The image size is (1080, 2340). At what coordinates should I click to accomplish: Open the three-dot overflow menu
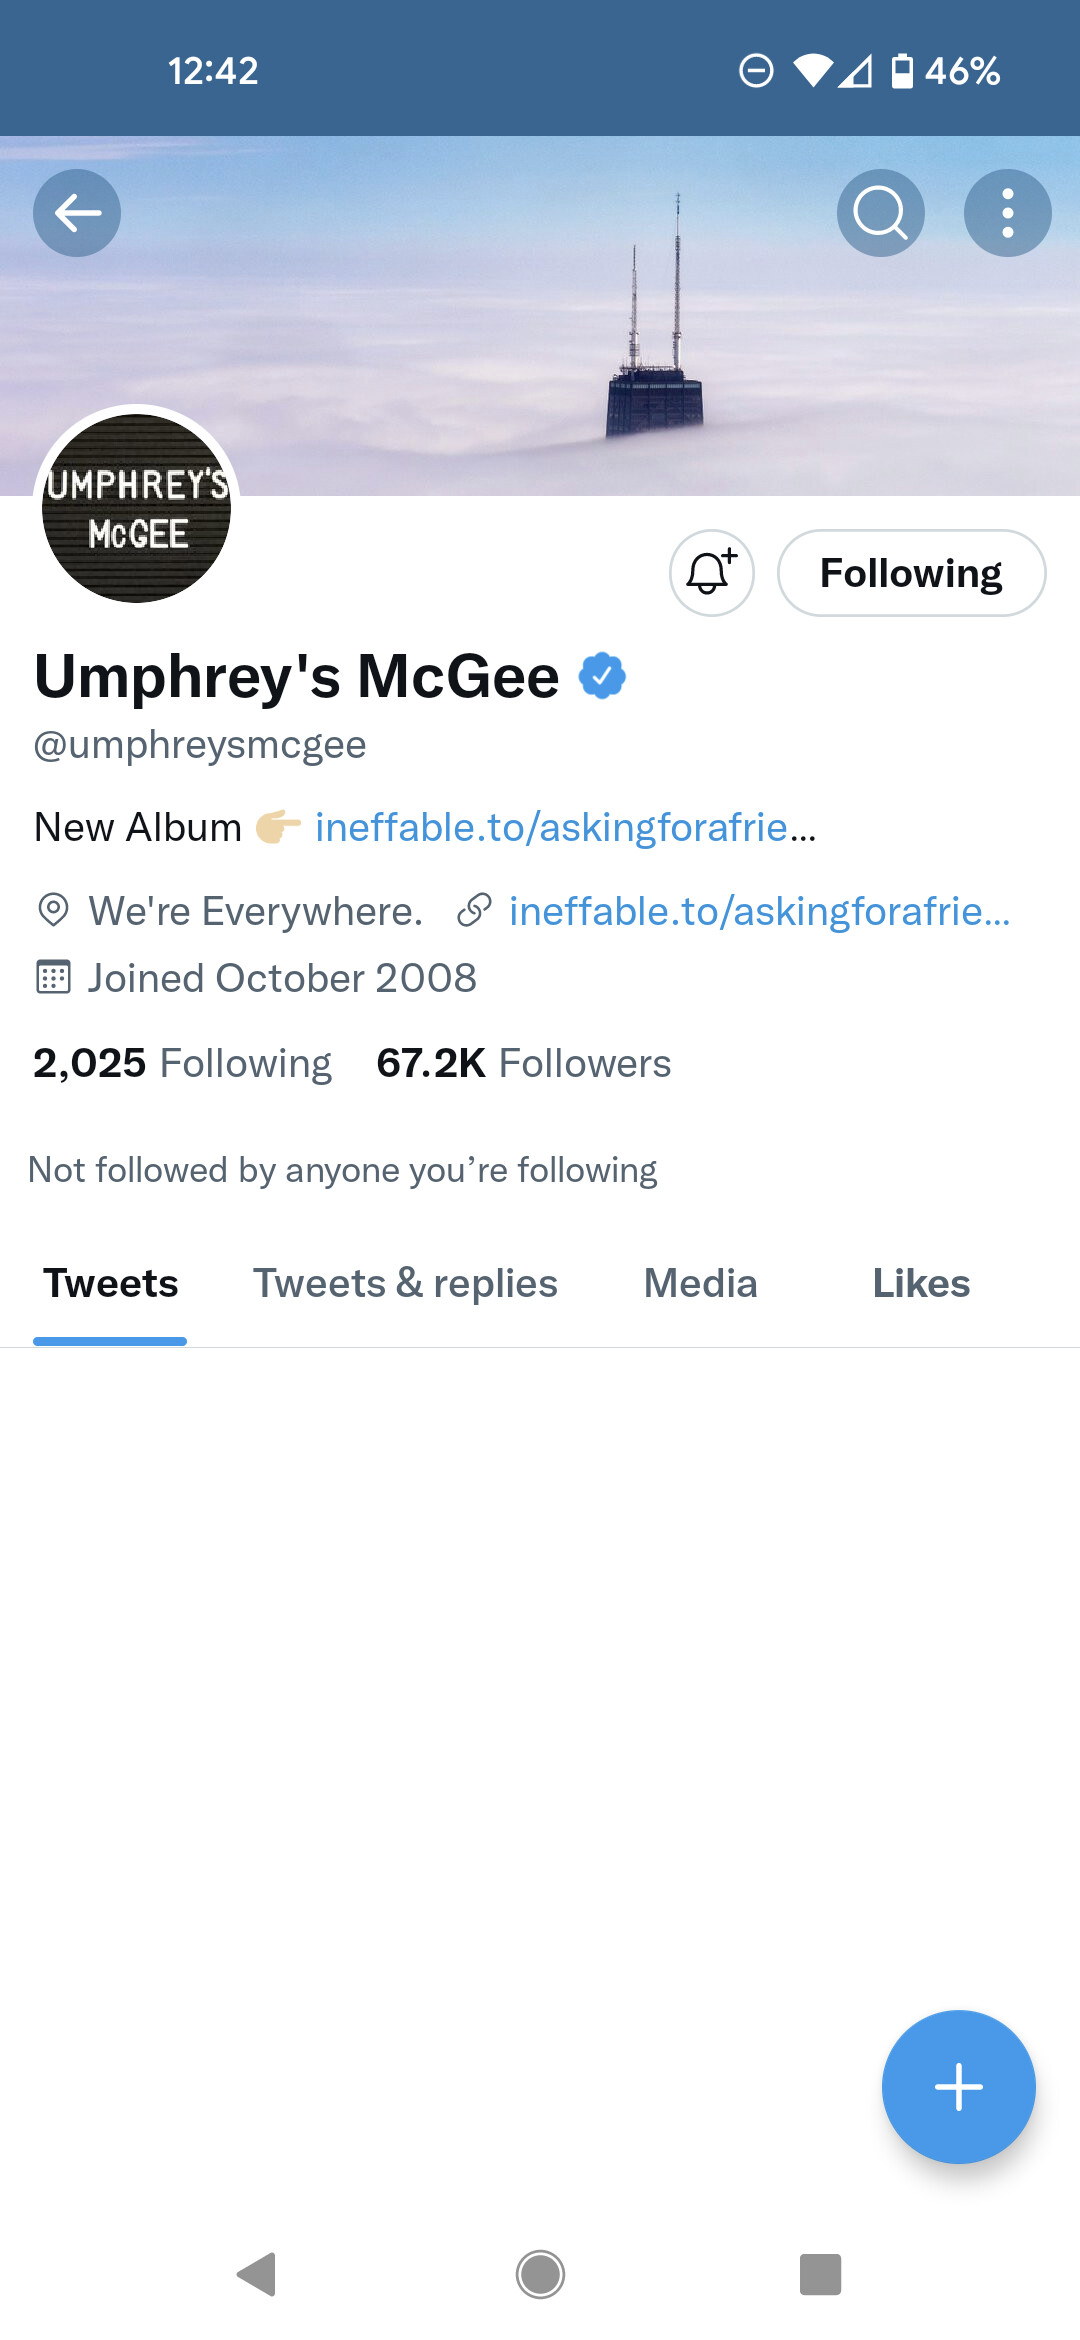[x=1007, y=213]
